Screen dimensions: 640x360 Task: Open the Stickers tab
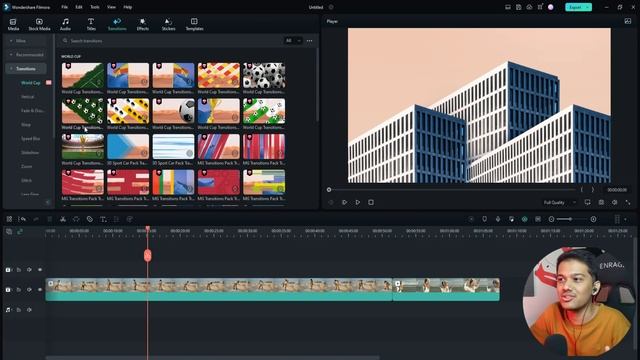(x=168, y=24)
